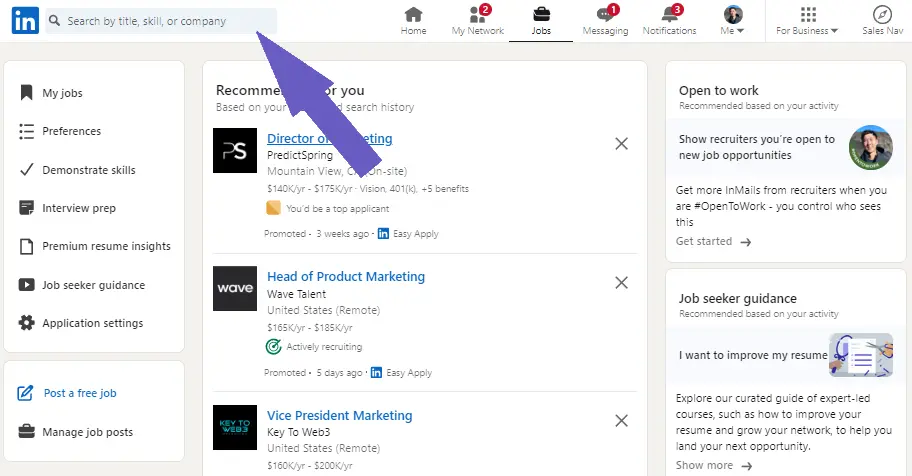Screen dimensions: 912x476
Task: Dismiss Director of Marketing job
Action: [x=621, y=144]
